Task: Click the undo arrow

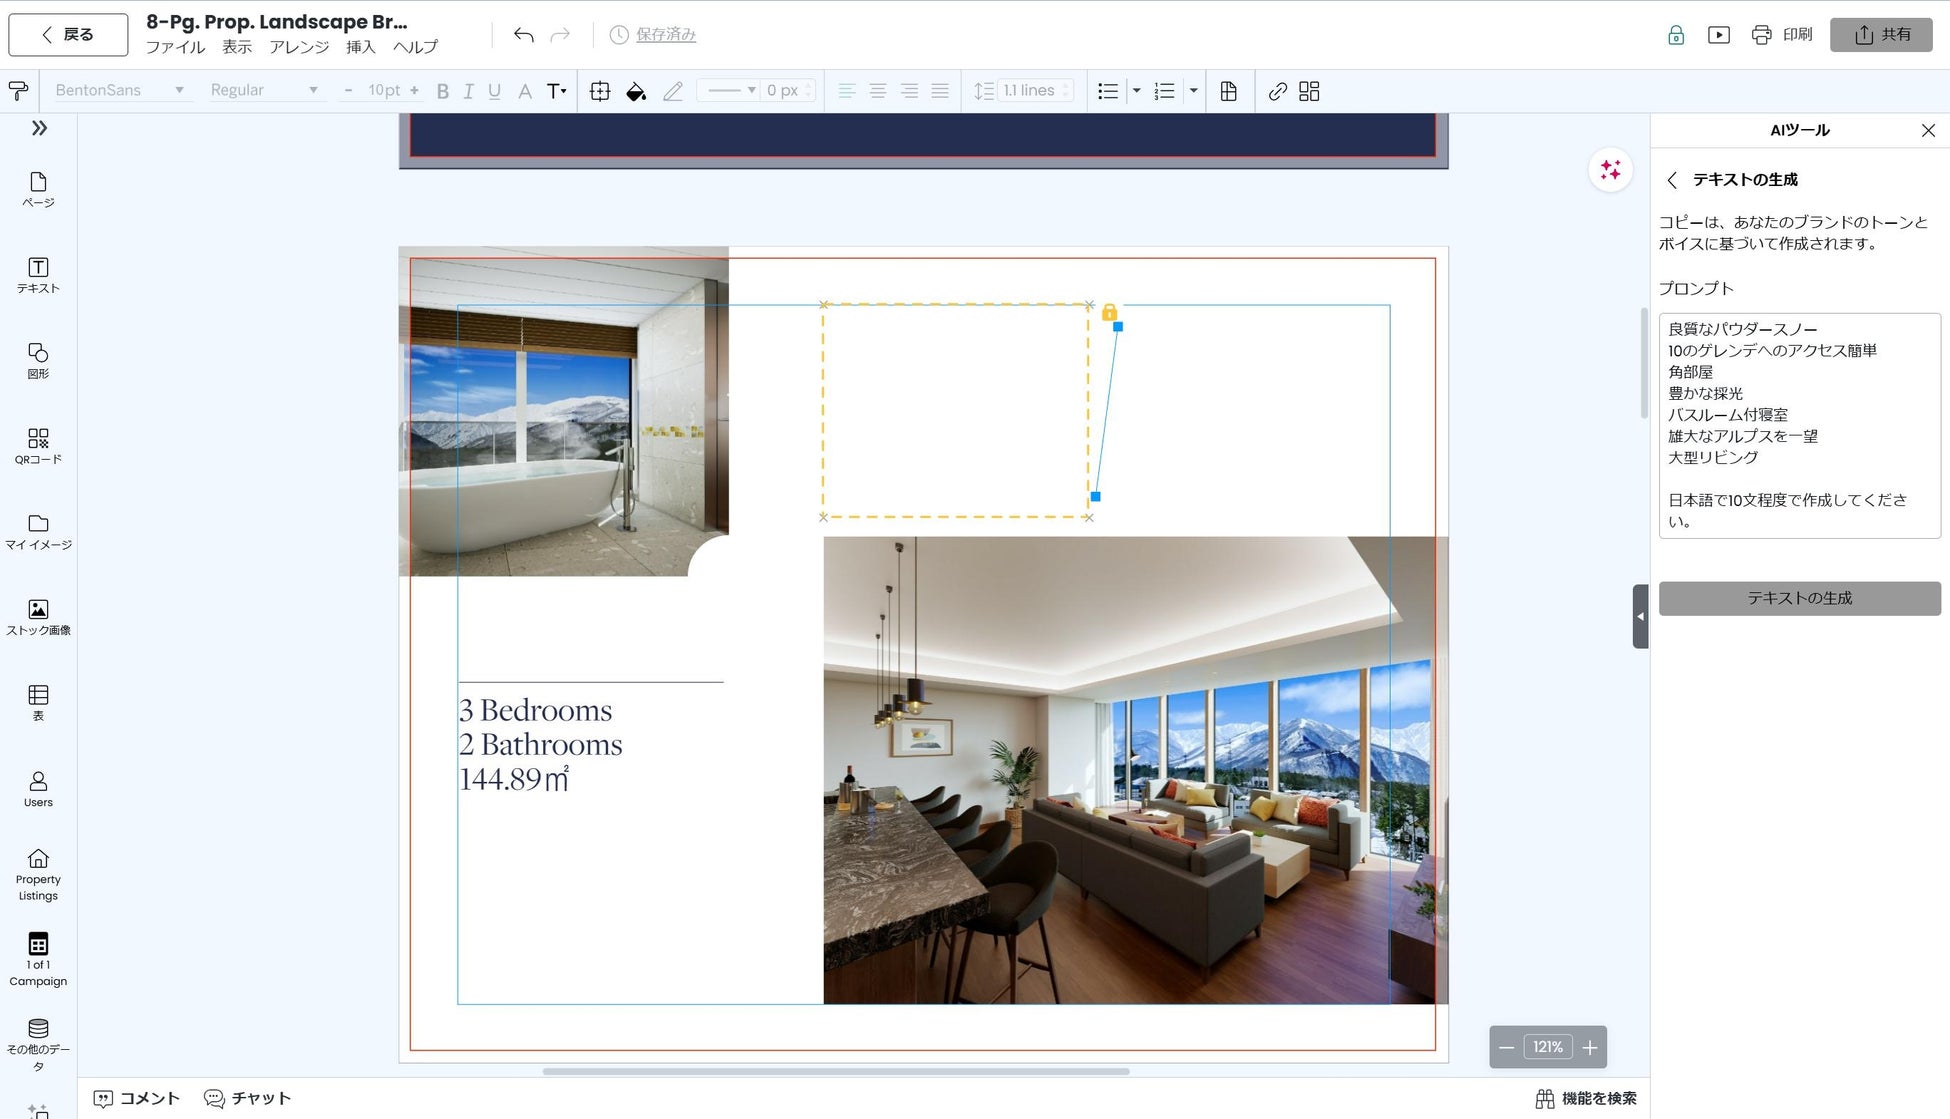Action: pyautogui.click(x=523, y=35)
